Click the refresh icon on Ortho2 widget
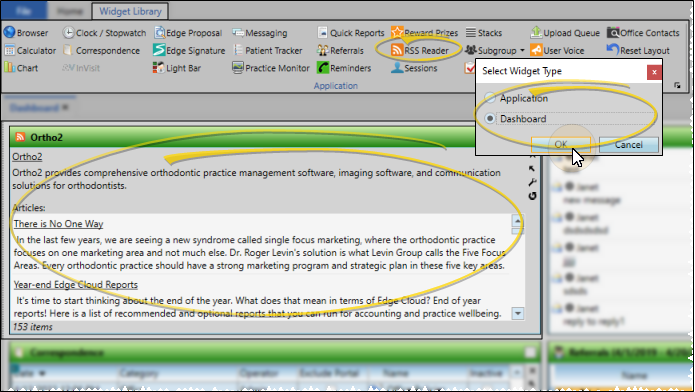 (x=532, y=196)
